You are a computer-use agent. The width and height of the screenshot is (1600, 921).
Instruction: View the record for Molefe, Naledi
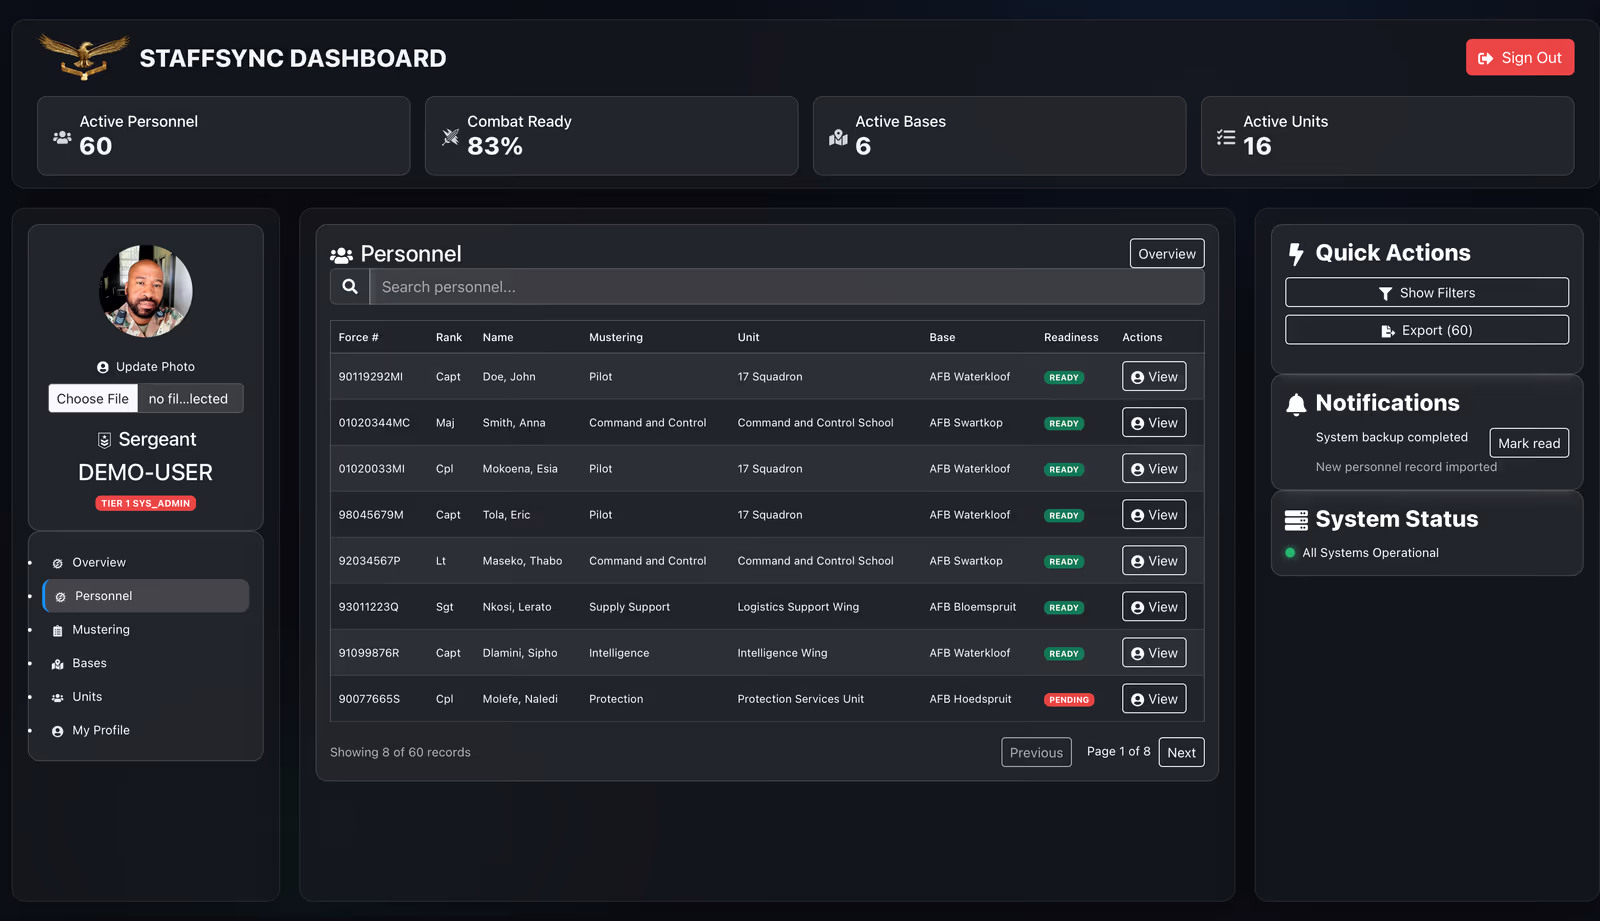click(x=1154, y=699)
